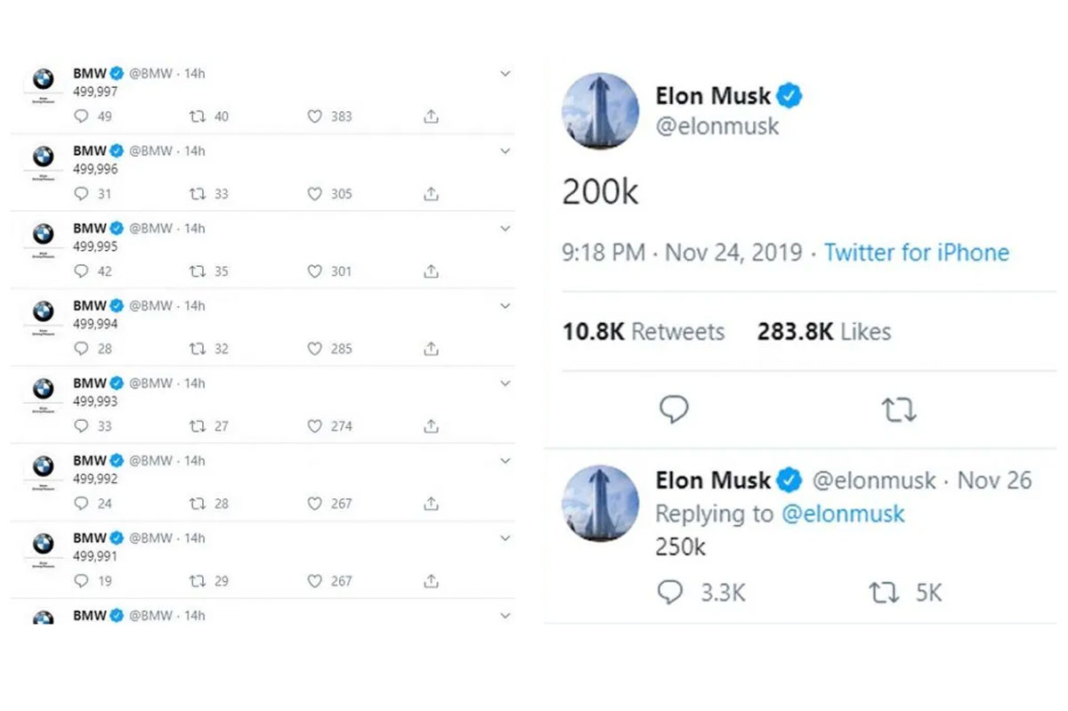This screenshot has width=1068, height=711.
Task: Expand options menu for BMW 499,995 tweet
Action: (505, 229)
